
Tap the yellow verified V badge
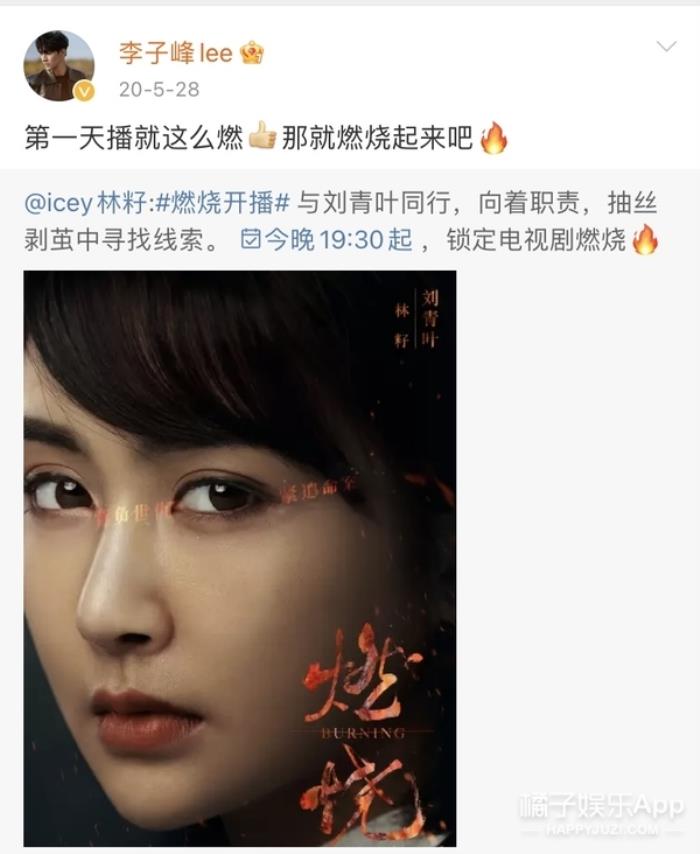point(84,91)
